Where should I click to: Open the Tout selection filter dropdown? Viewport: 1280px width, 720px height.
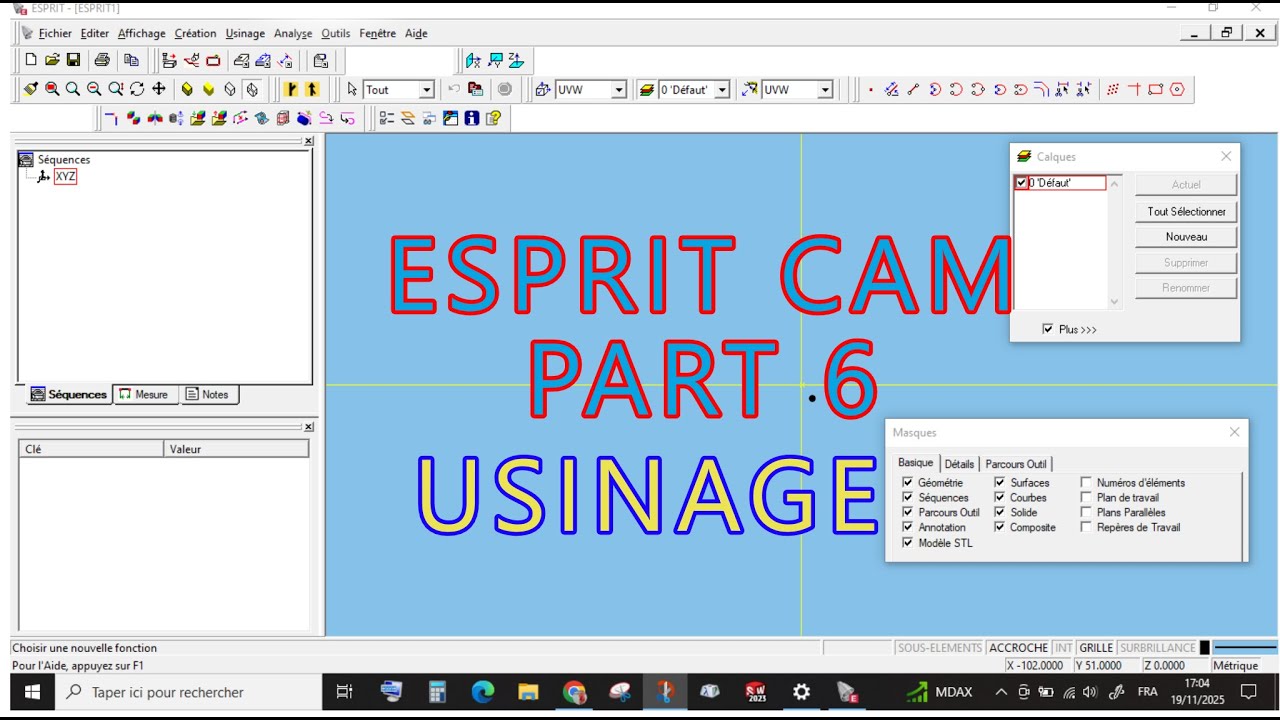pos(426,90)
